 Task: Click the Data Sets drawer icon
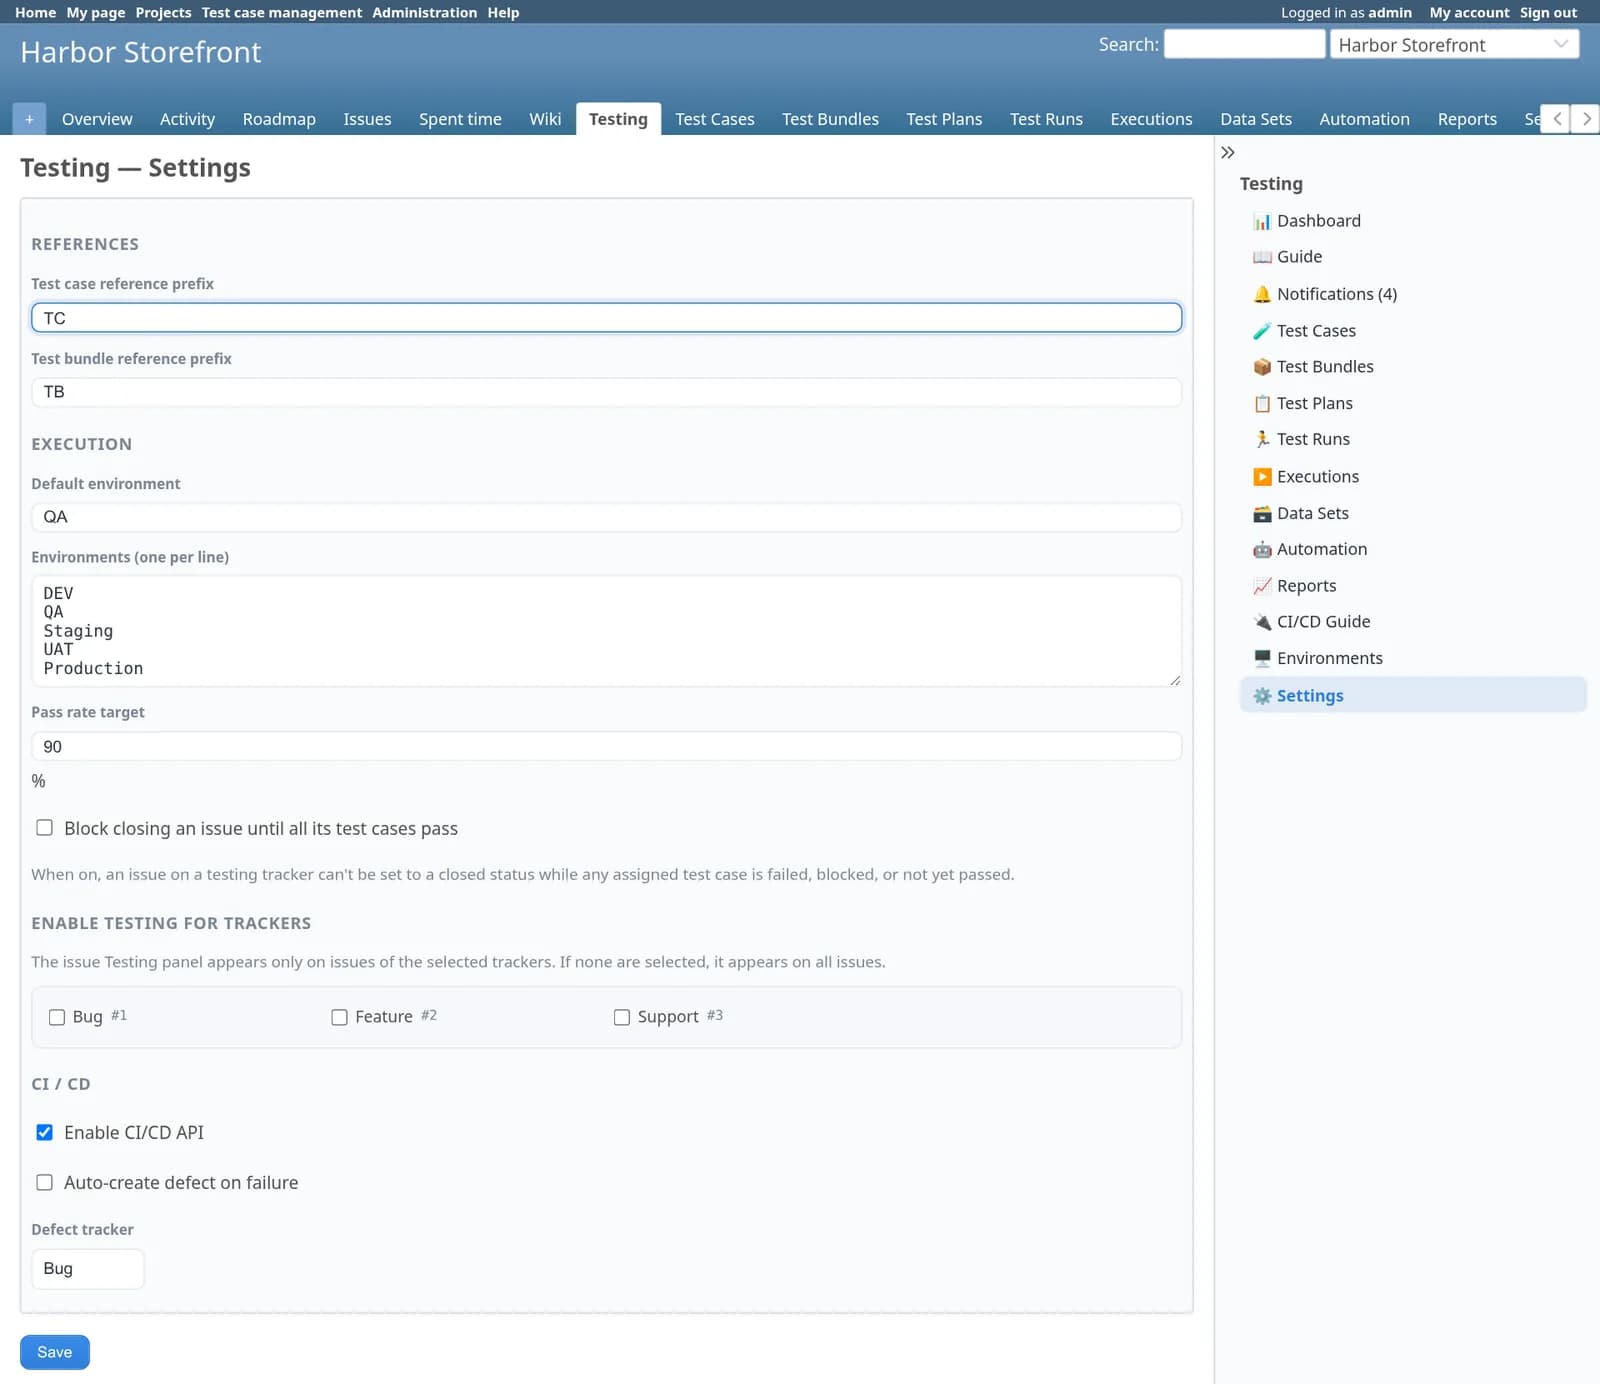1262,513
